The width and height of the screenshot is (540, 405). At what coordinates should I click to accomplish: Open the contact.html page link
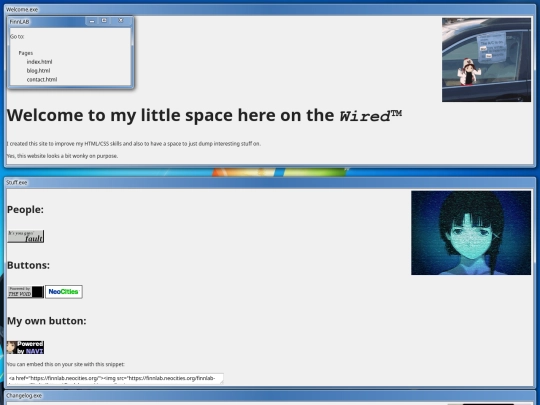(42, 80)
